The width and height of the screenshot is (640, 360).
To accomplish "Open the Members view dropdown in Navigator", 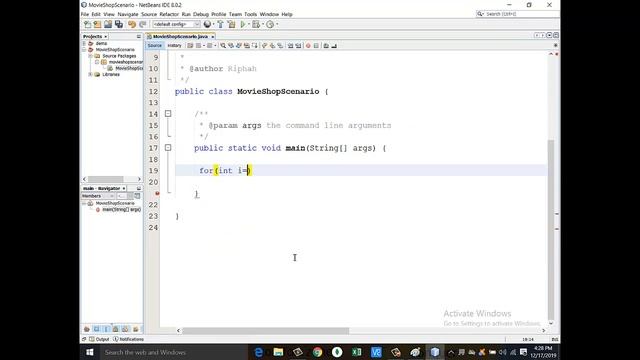I will click(x=98, y=196).
